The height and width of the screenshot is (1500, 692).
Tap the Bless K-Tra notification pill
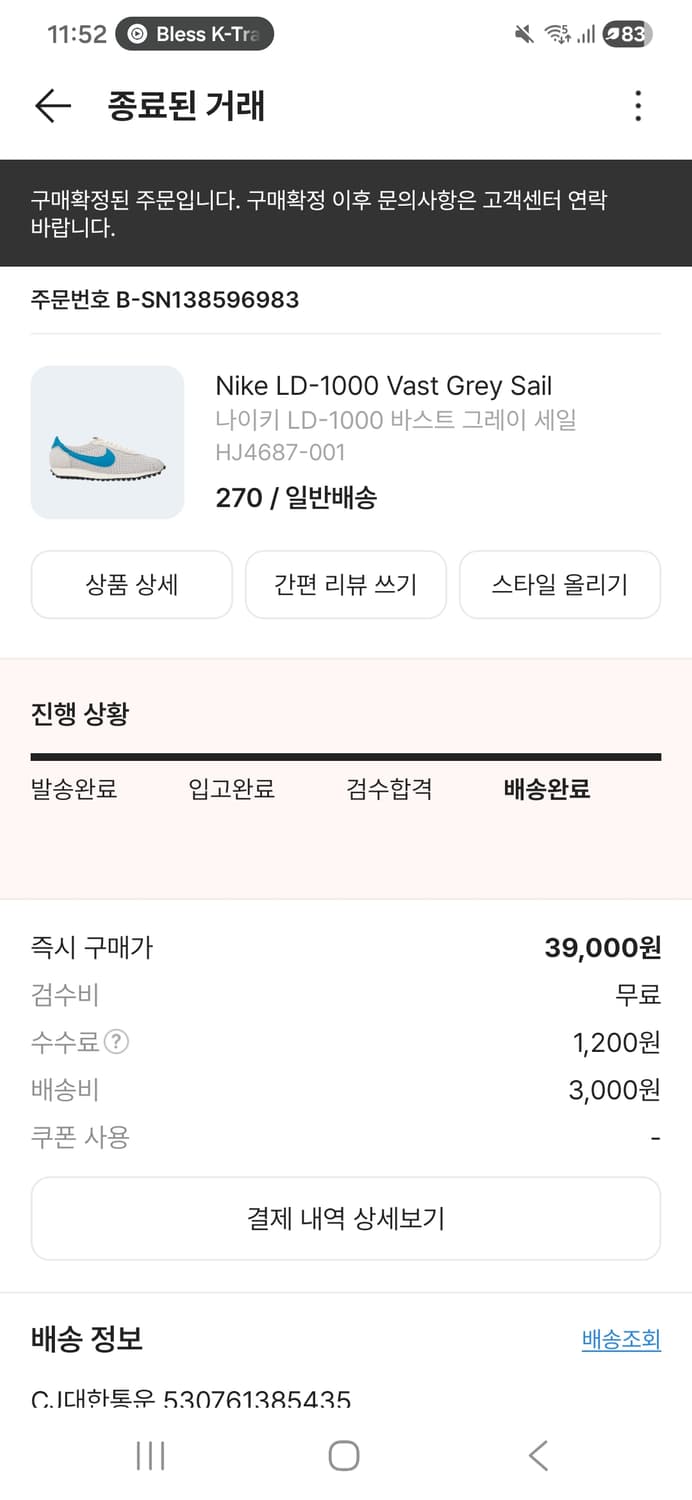pos(193,33)
